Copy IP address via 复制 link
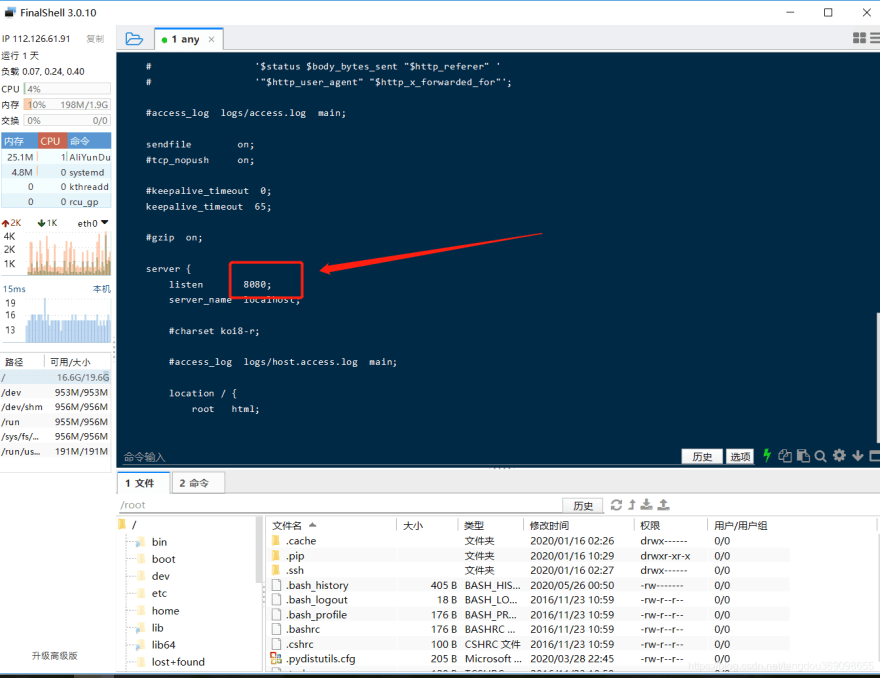Image resolution: width=880 pixels, height=678 pixels. click(95, 39)
